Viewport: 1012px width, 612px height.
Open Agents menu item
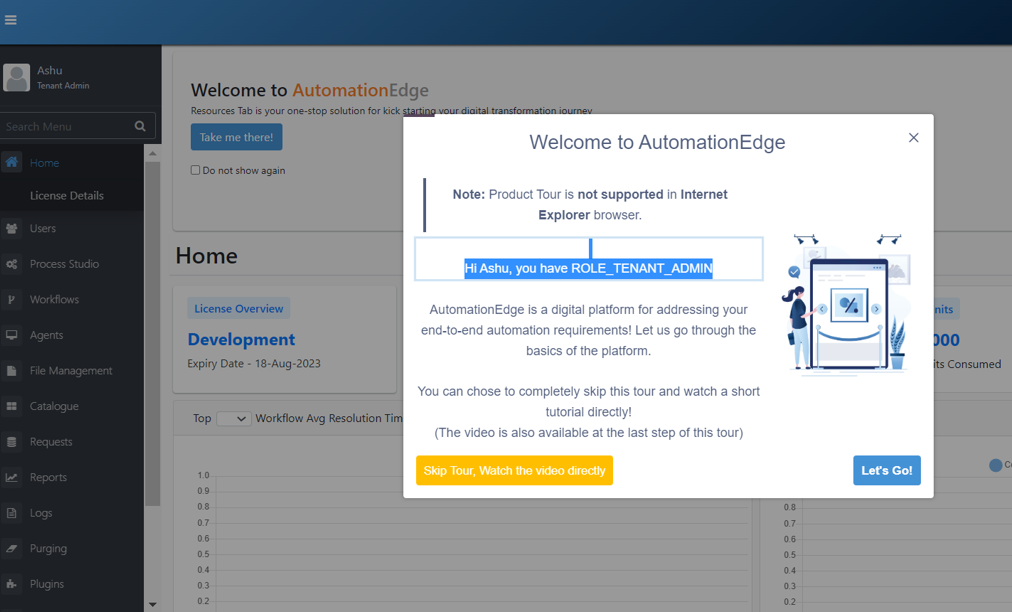(x=46, y=335)
